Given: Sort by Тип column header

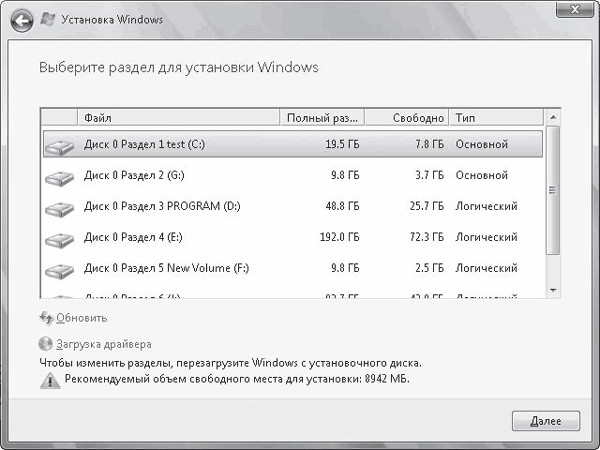Looking at the screenshot, I should 495,118.
